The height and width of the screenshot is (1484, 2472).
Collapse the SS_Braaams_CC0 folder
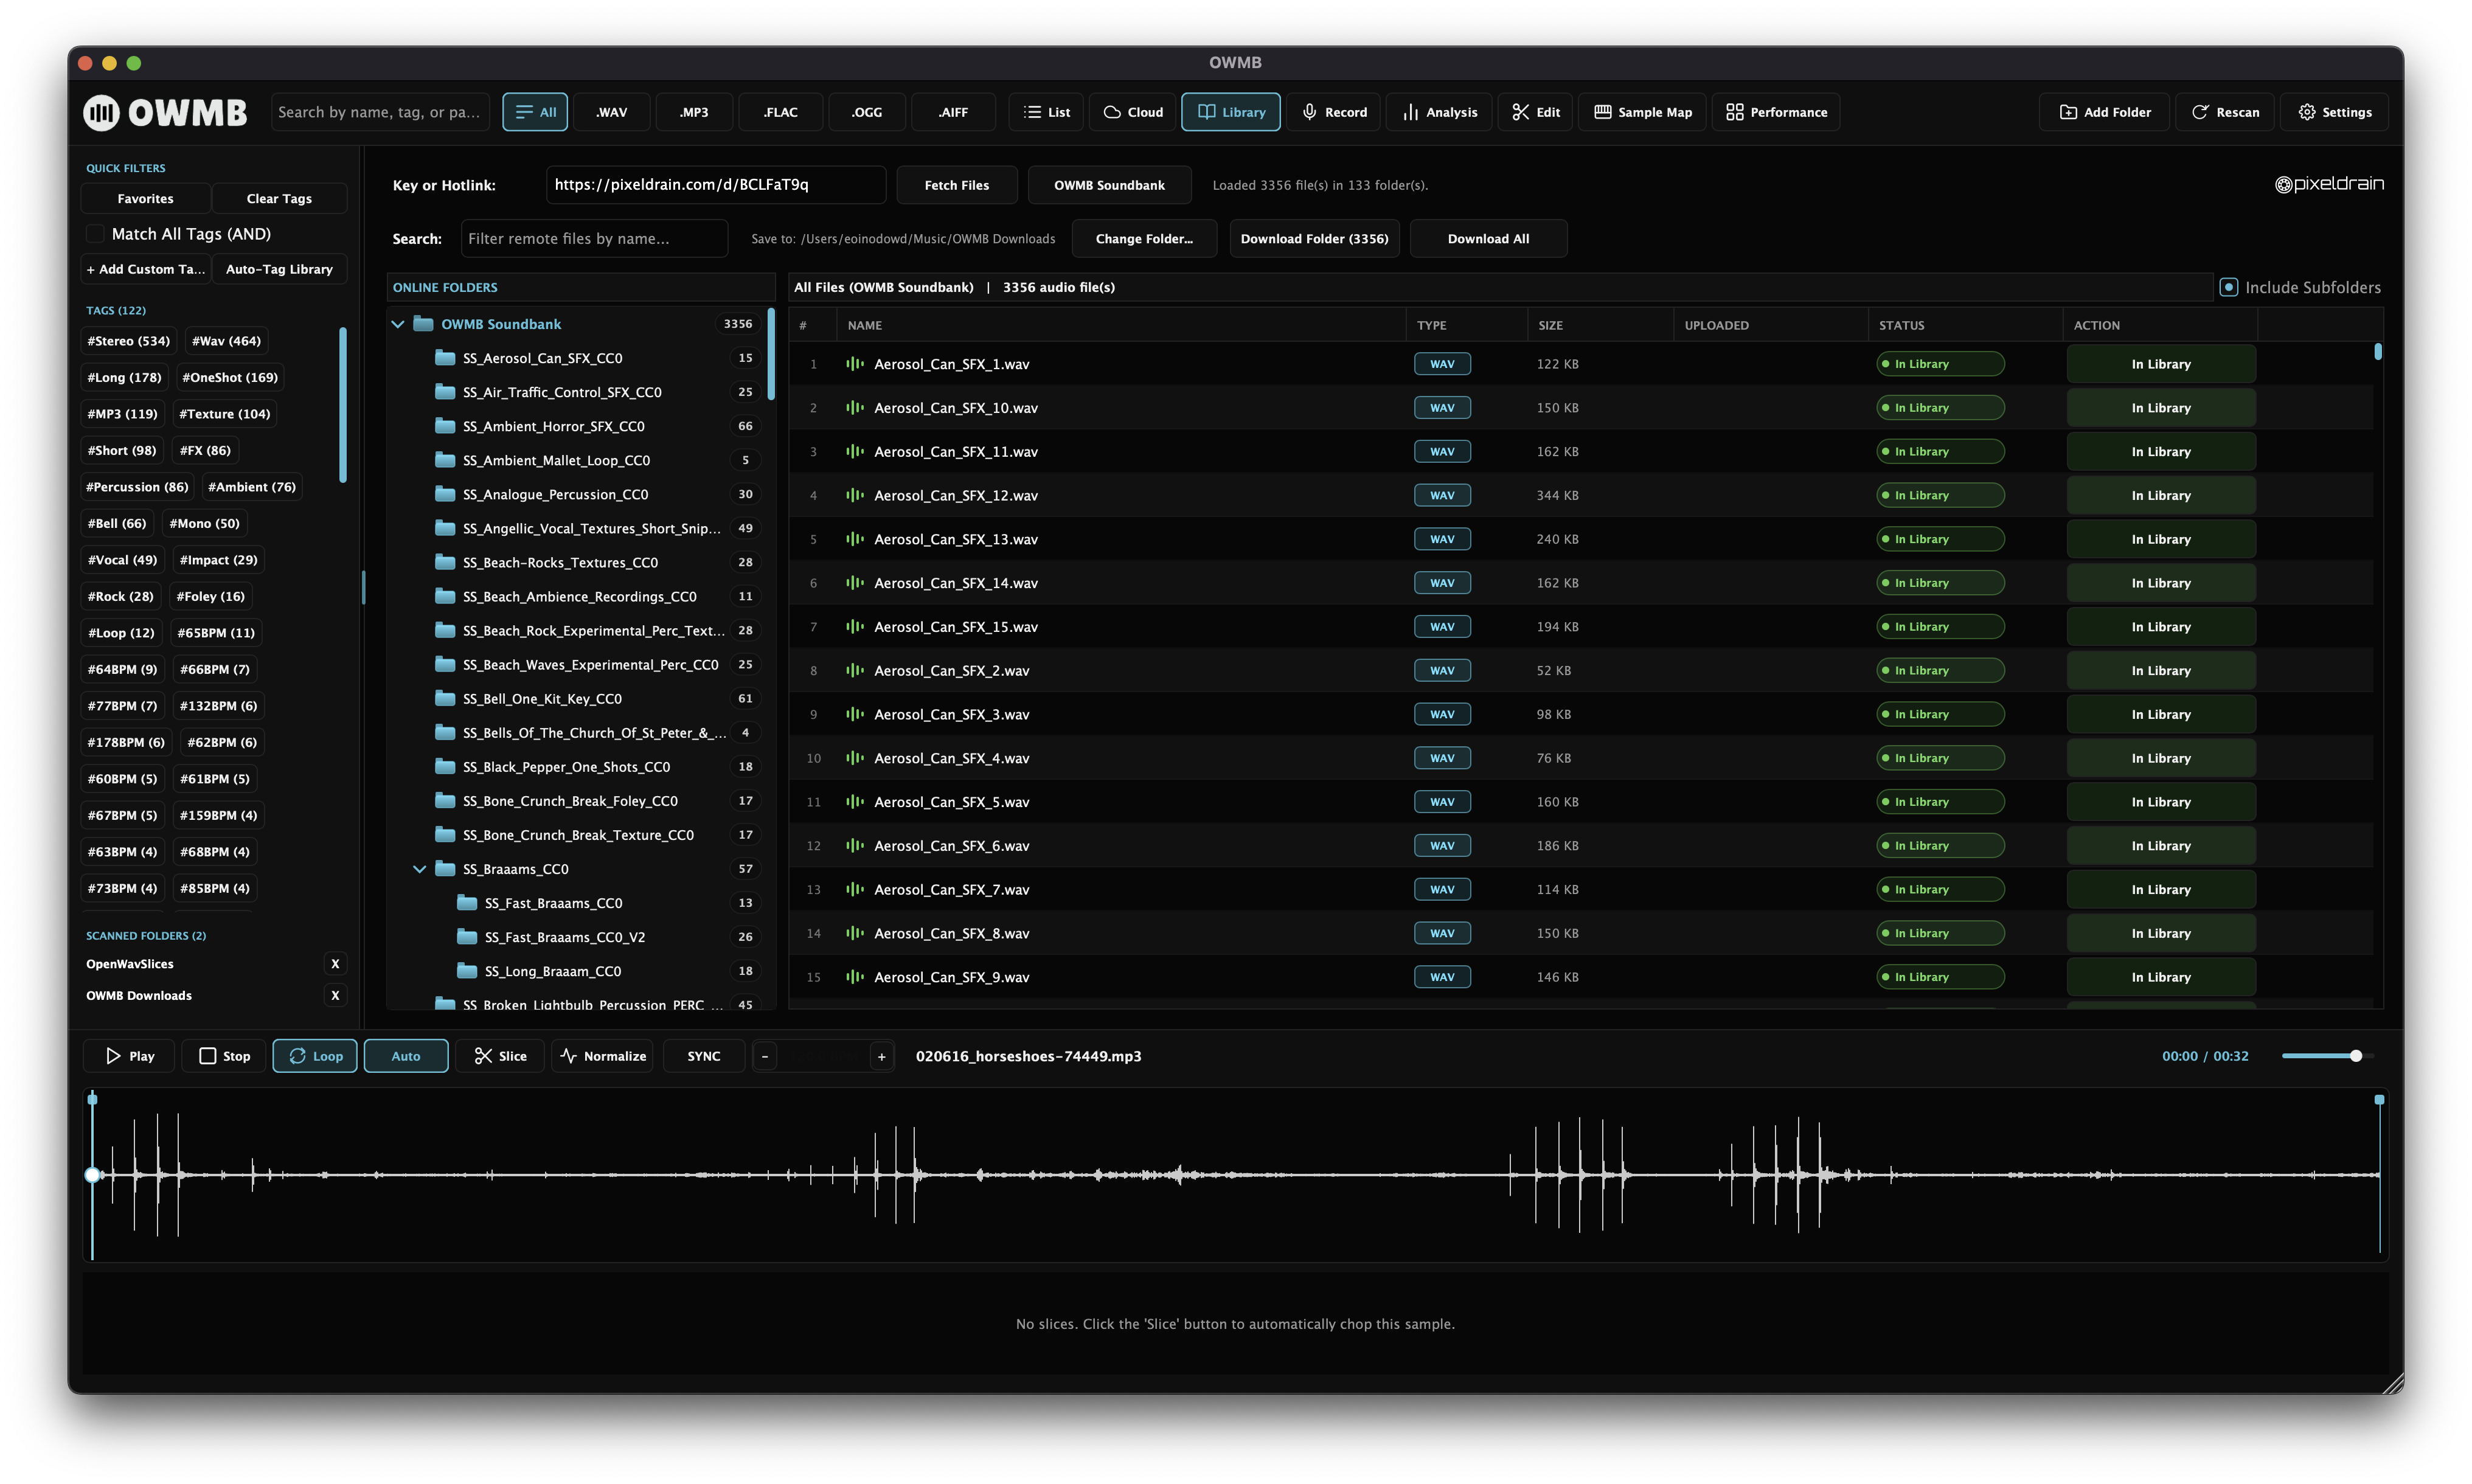(x=419, y=869)
